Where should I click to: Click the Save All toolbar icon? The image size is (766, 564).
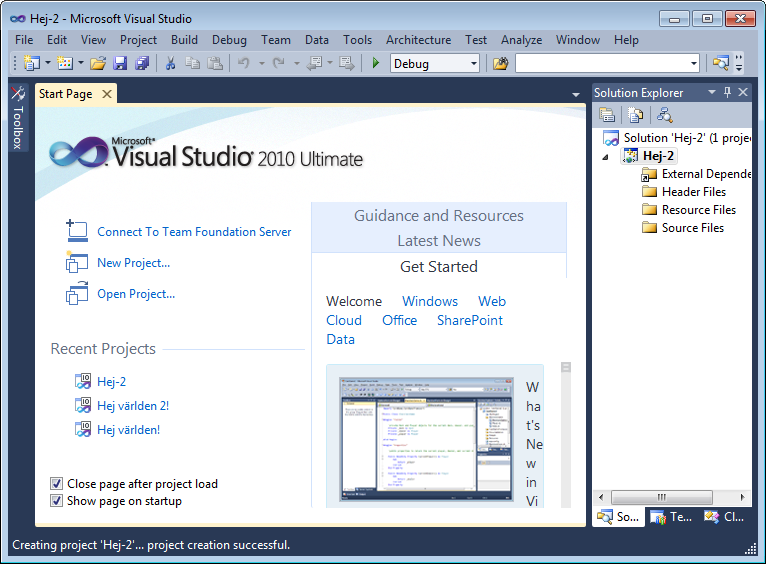(x=142, y=63)
